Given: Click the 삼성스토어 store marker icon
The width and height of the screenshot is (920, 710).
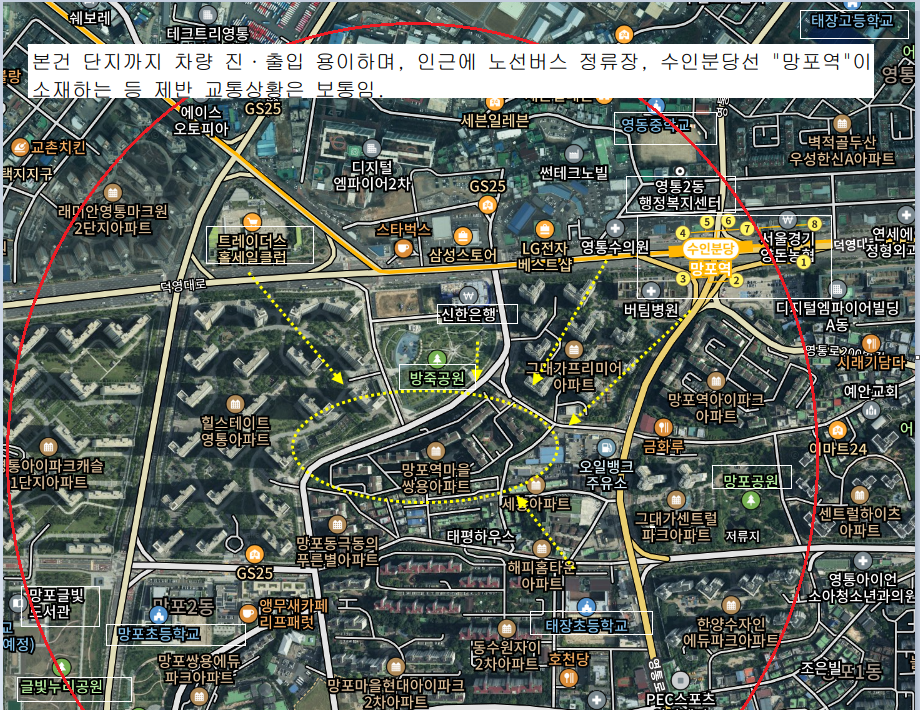Looking at the screenshot, I should (x=462, y=236).
